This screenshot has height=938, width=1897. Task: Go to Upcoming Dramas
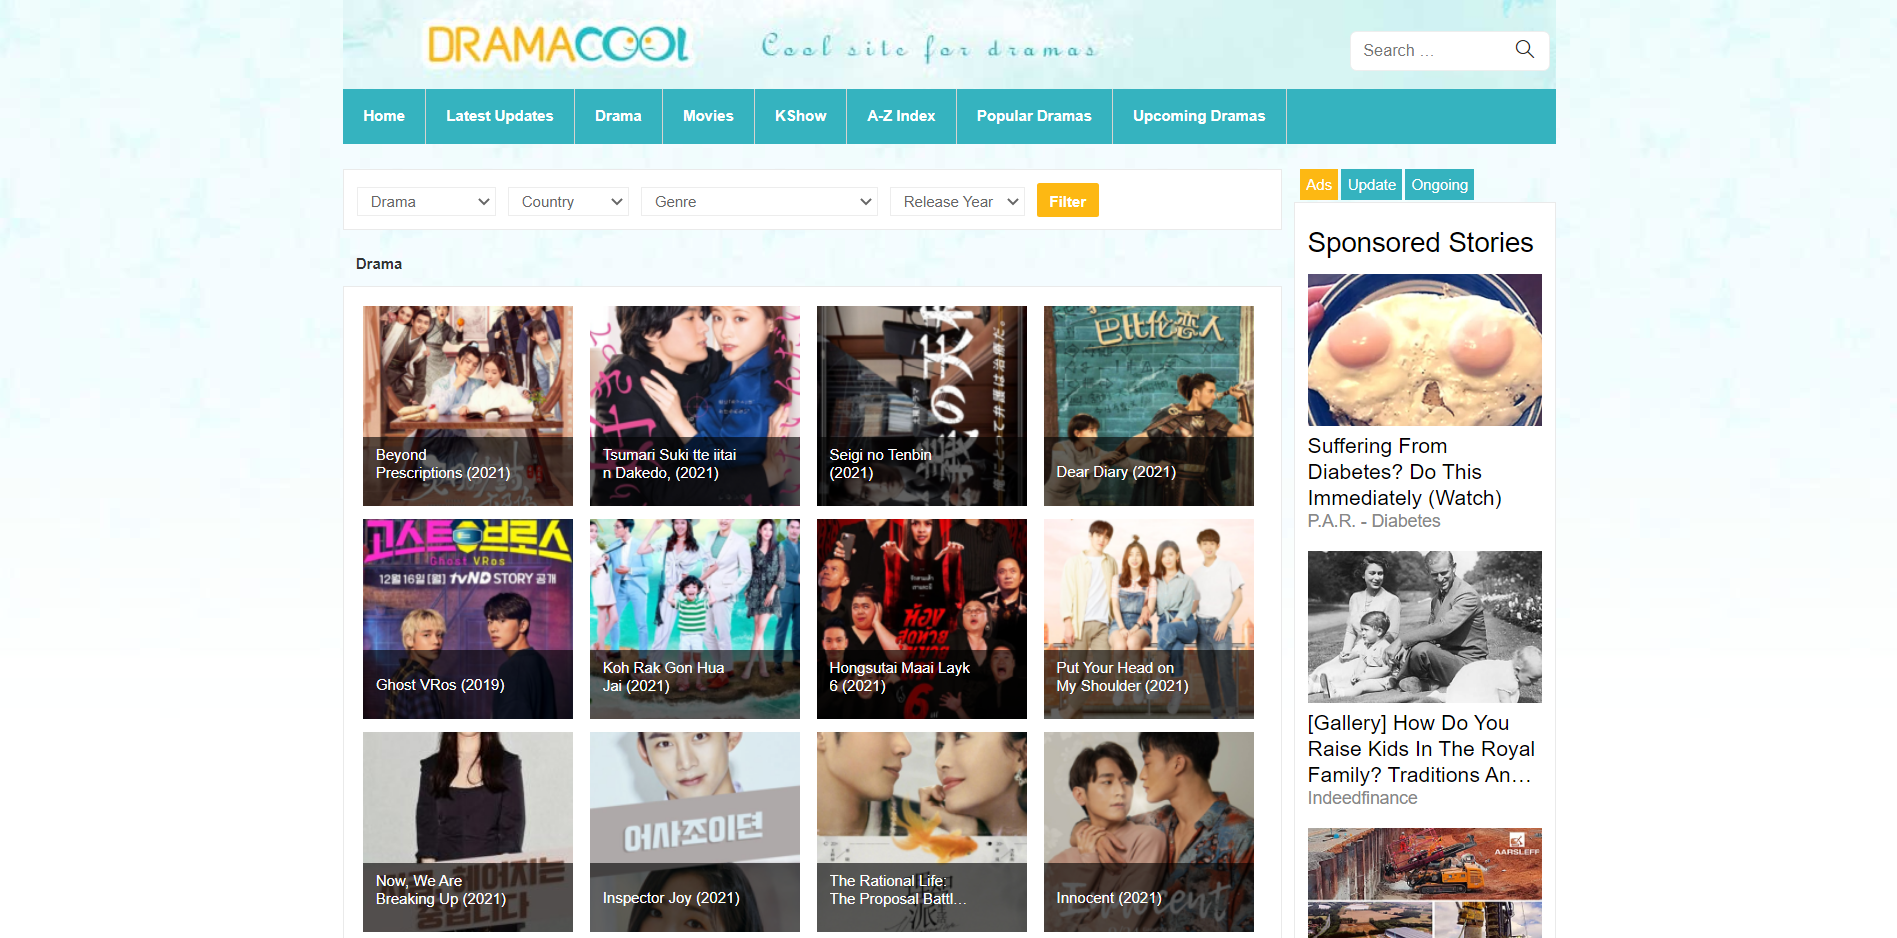click(1198, 116)
